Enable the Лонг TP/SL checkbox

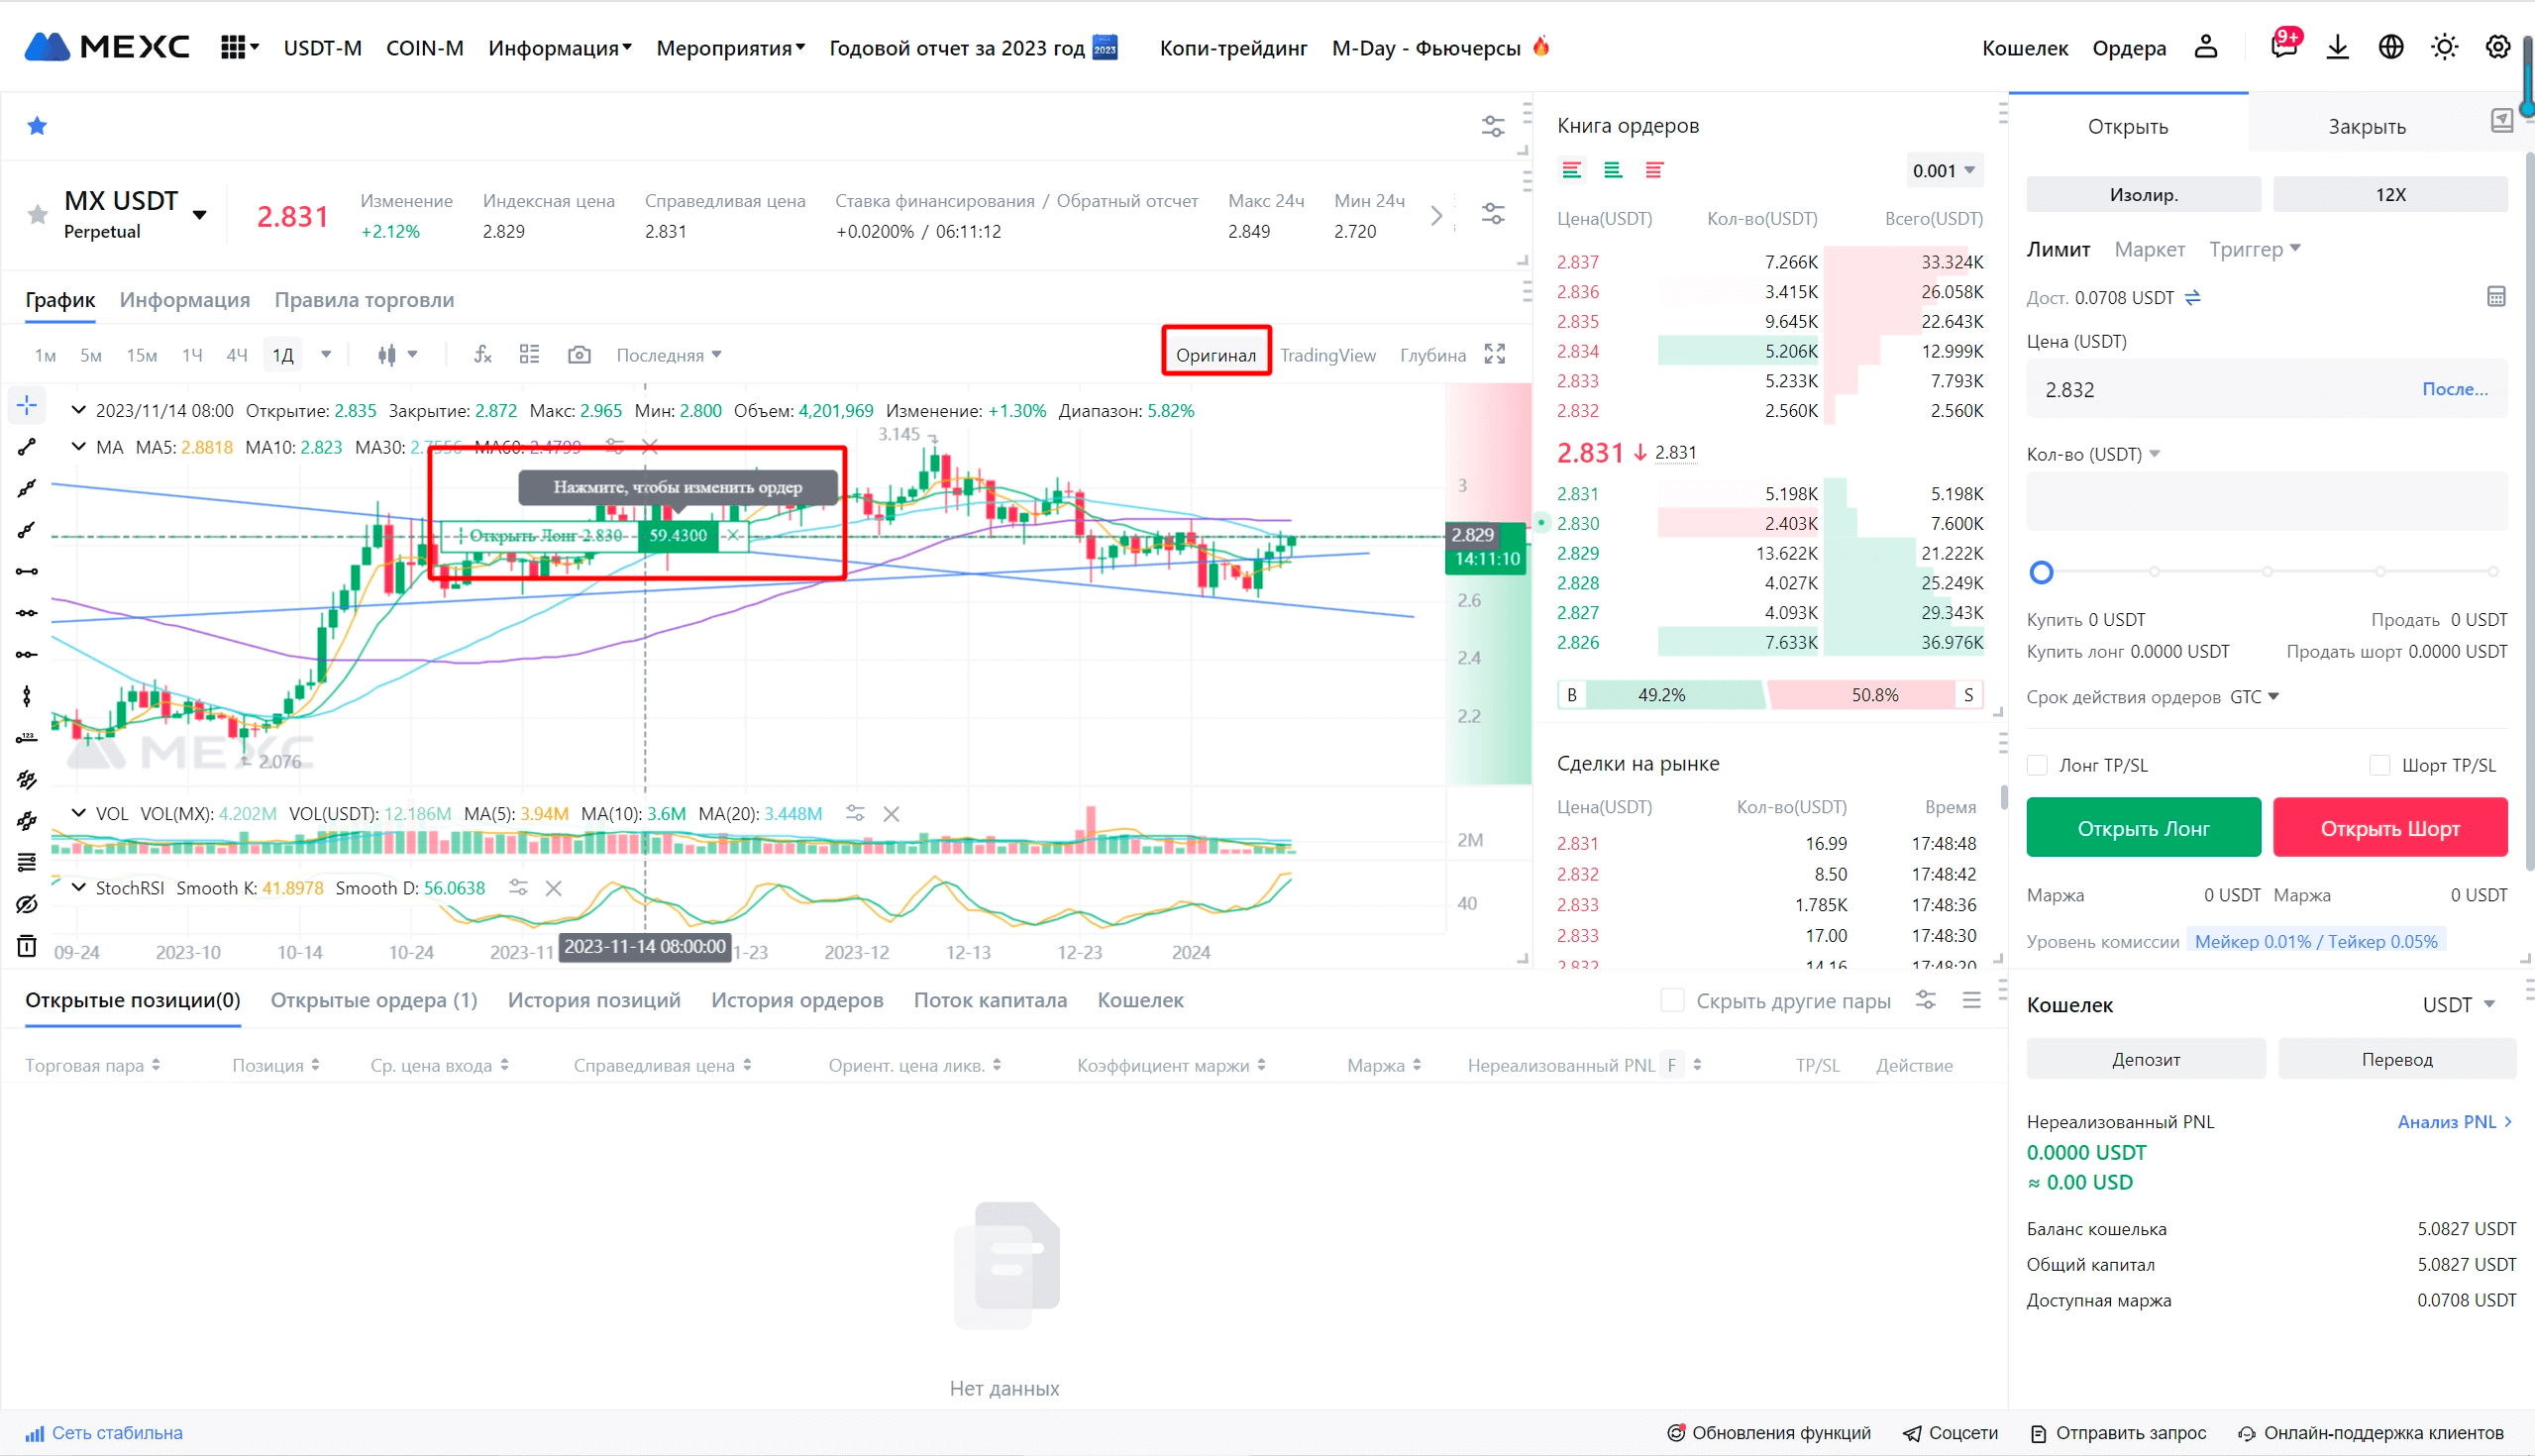click(x=2038, y=765)
